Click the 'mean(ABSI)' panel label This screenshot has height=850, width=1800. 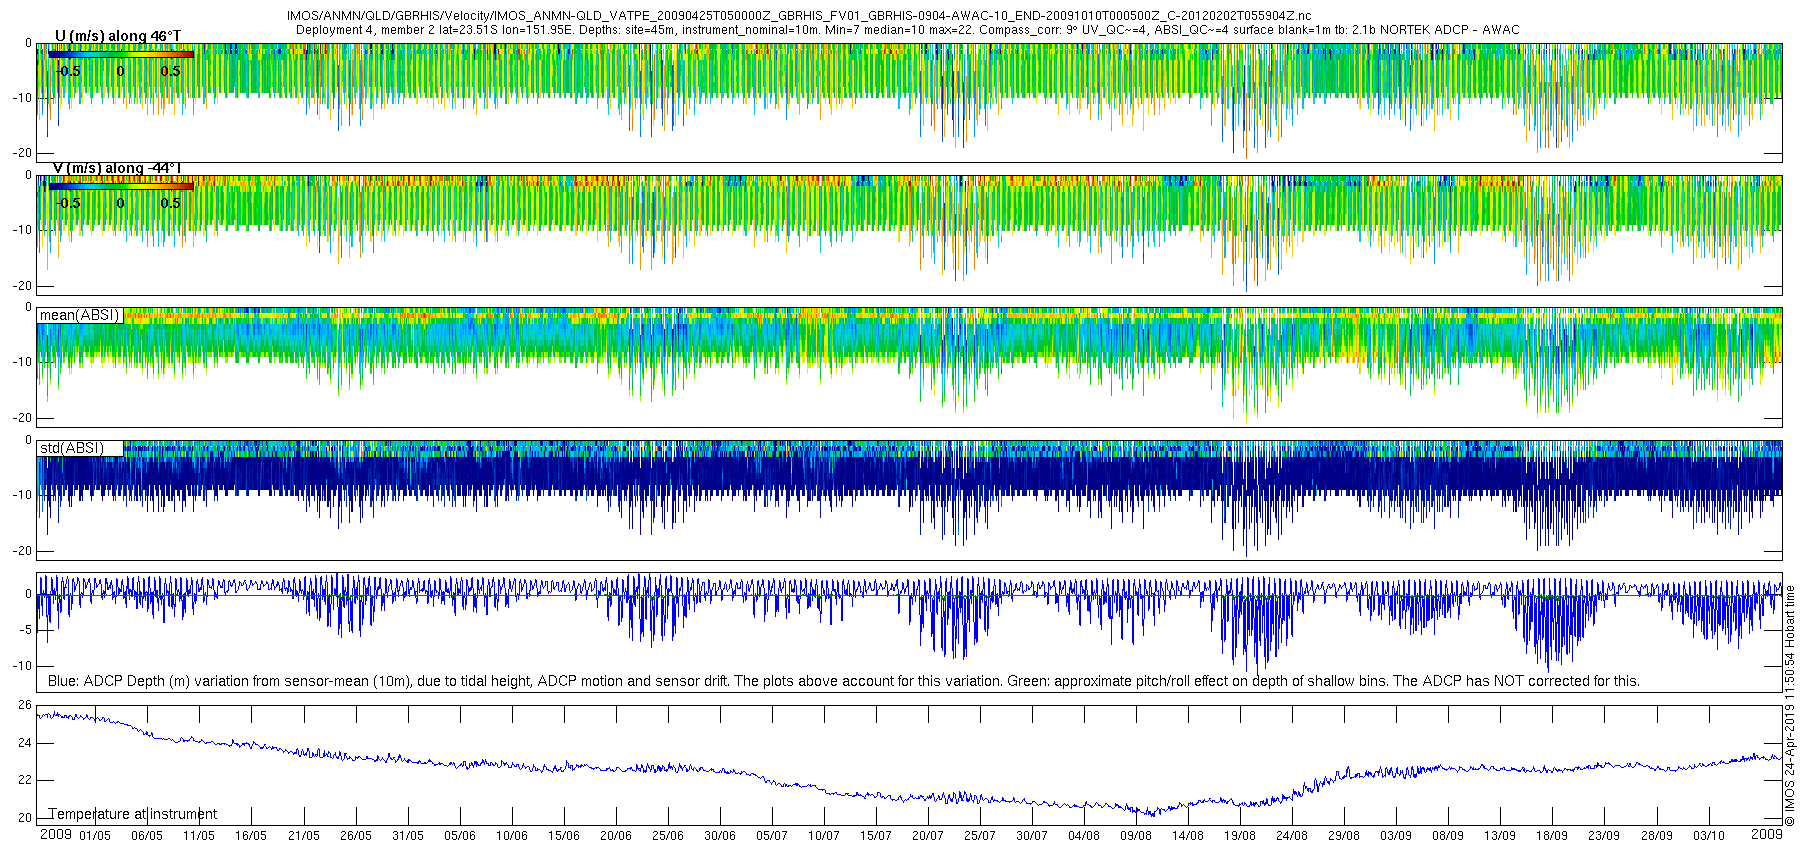79,315
